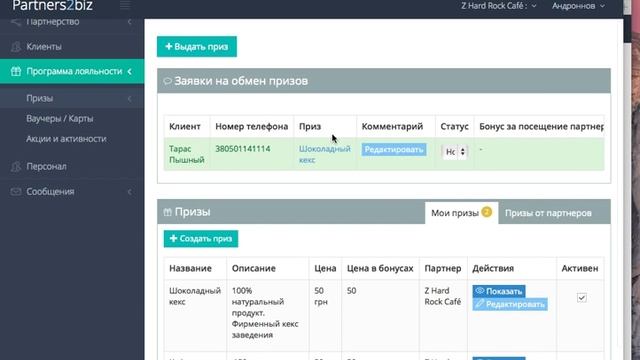Viewport: 640px width, 360px height.
Task: Select Программа лояльности in the sidebar
Action: pyautogui.click(x=72, y=71)
